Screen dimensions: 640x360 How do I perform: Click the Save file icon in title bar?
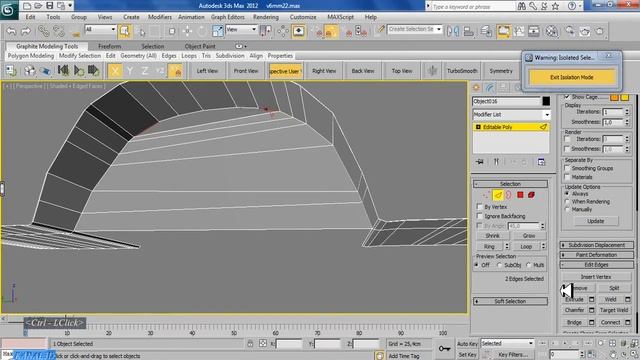50,6
